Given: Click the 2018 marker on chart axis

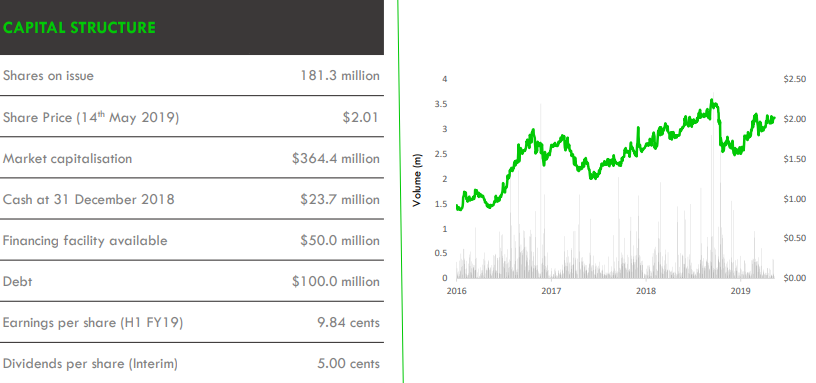Looking at the screenshot, I should pyautogui.click(x=646, y=291).
